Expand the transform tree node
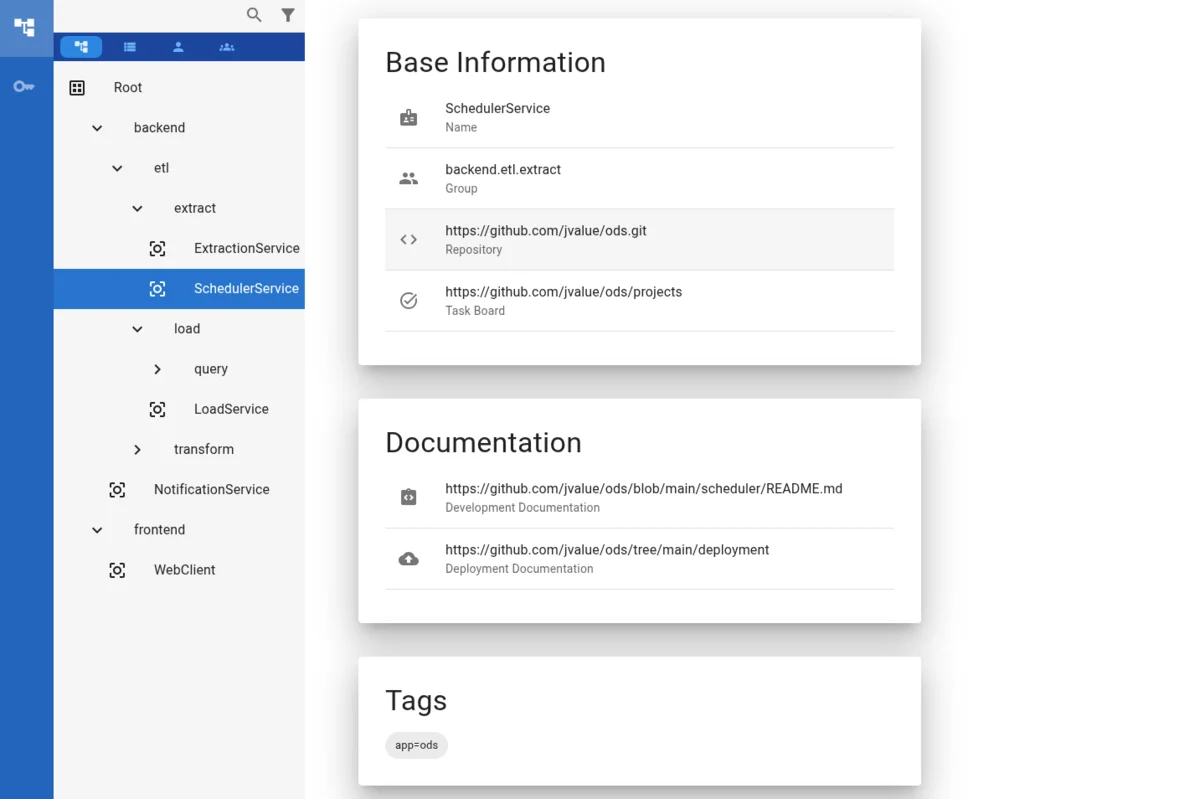This screenshot has width=1200, height=799. point(137,449)
